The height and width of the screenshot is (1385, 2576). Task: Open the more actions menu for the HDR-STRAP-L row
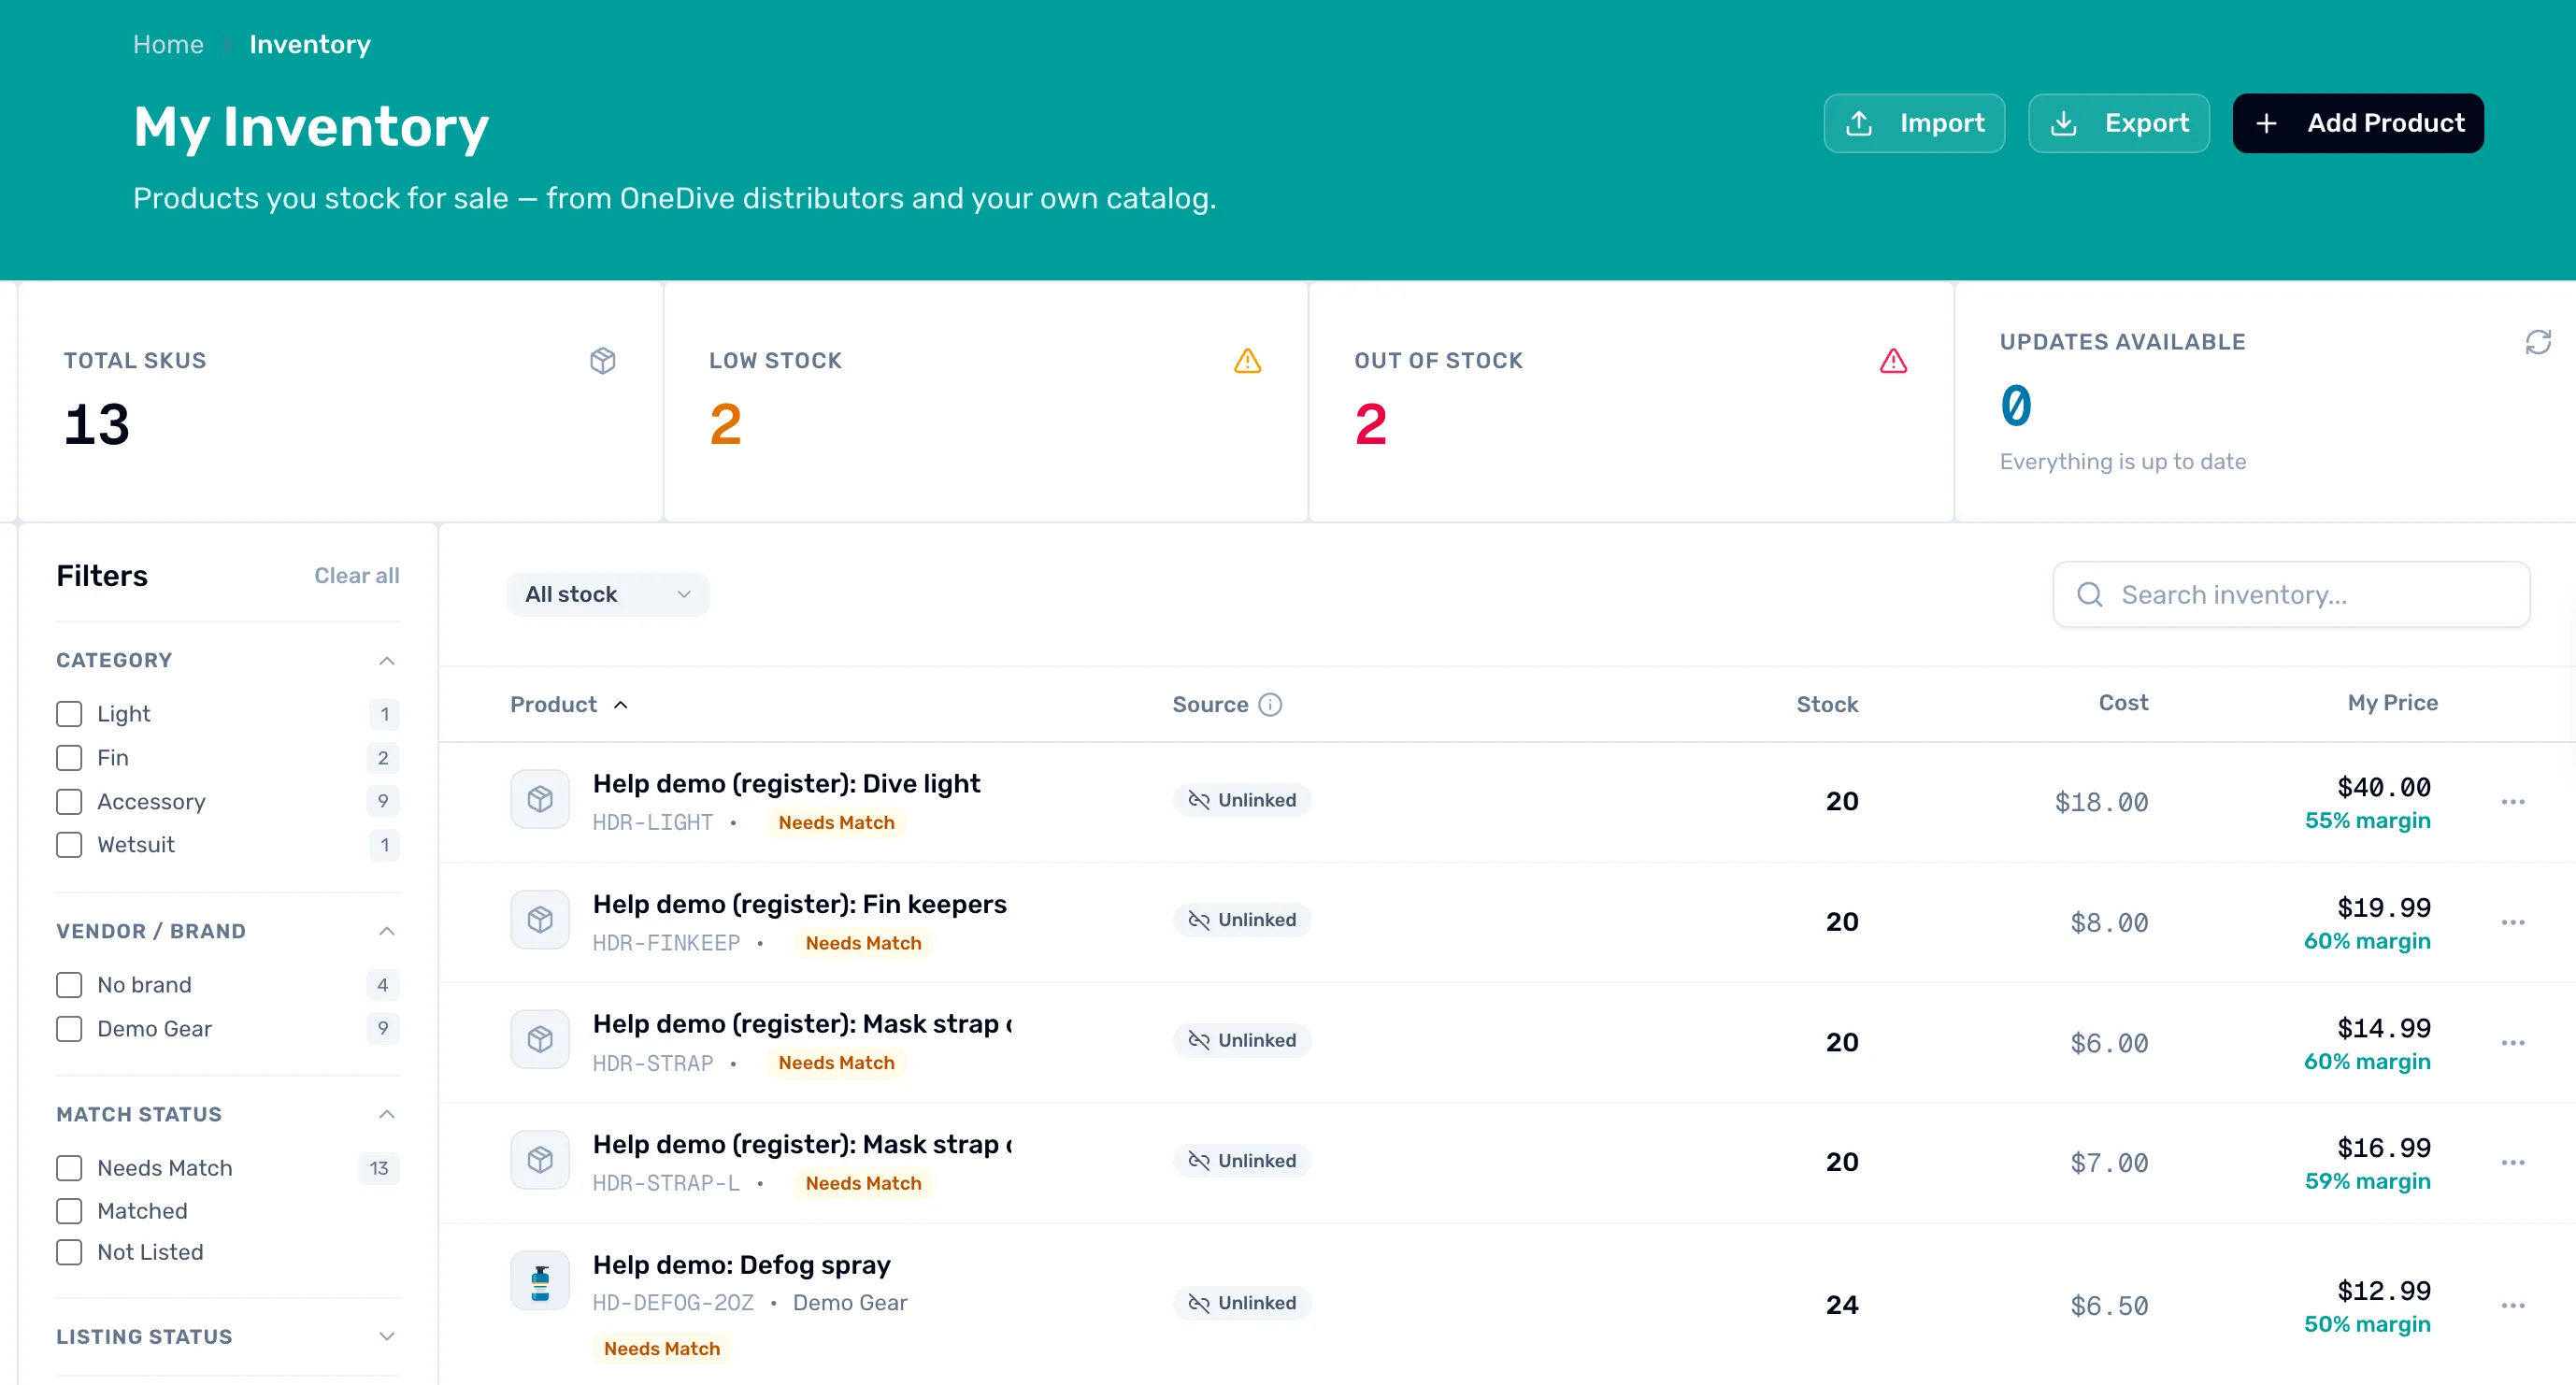[2513, 1162]
